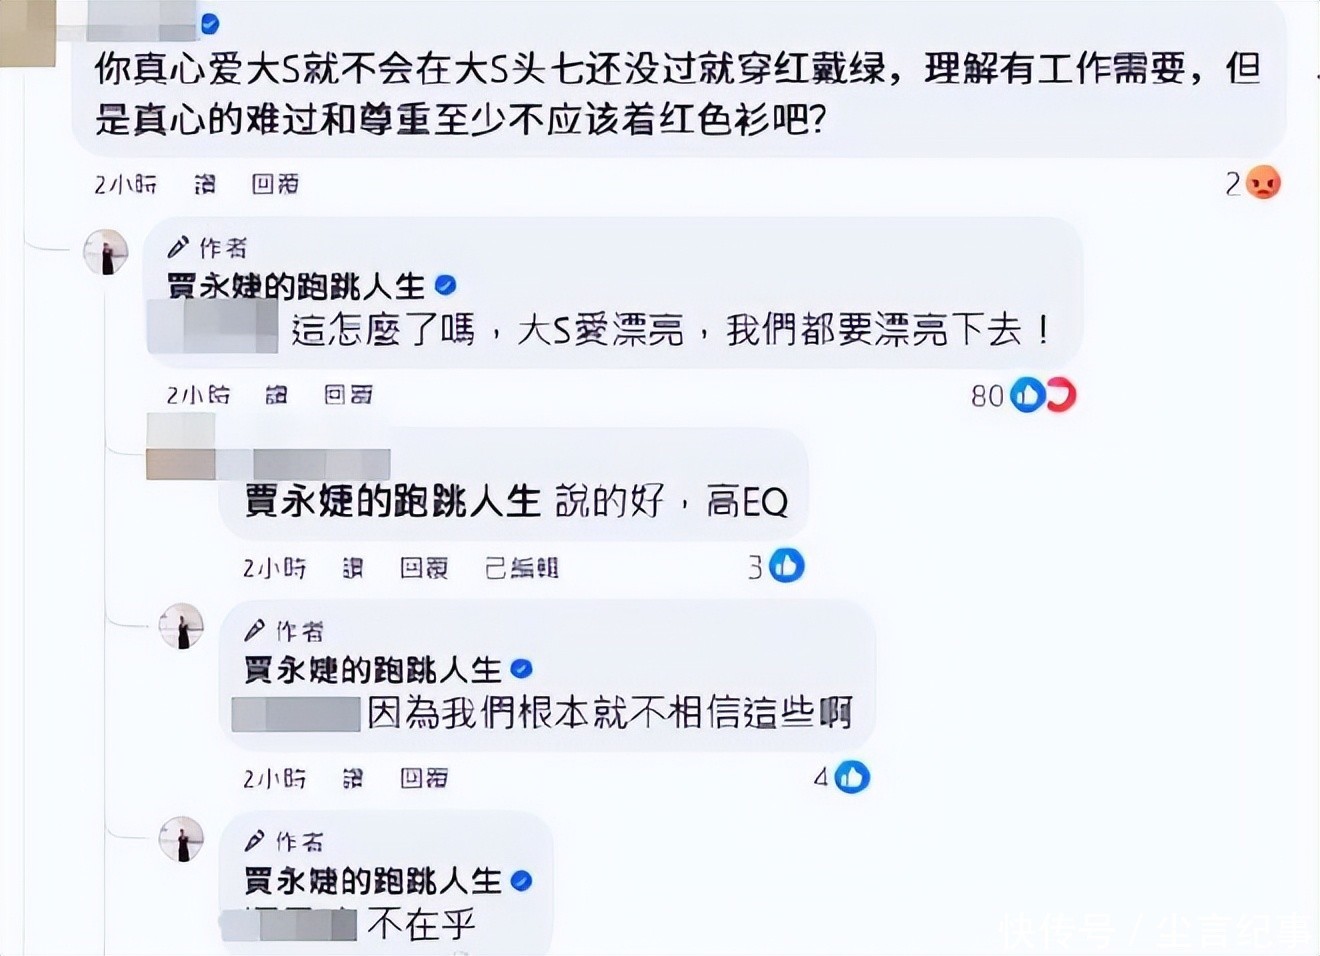The height and width of the screenshot is (956, 1320).
Task: Click the verified badge beside the top commenter's name
Action: click(x=210, y=24)
